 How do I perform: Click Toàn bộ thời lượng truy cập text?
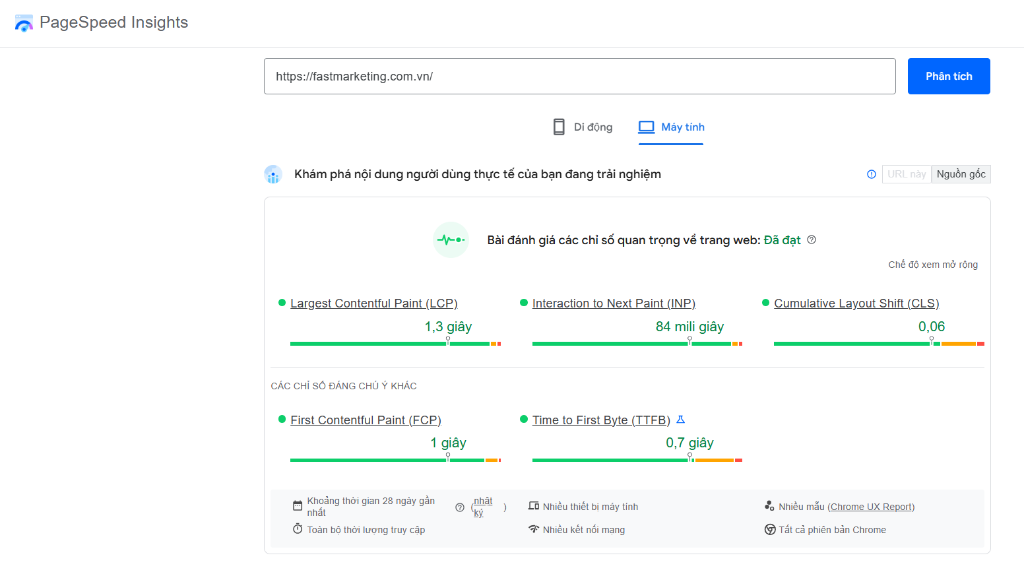tap(366, 529)
